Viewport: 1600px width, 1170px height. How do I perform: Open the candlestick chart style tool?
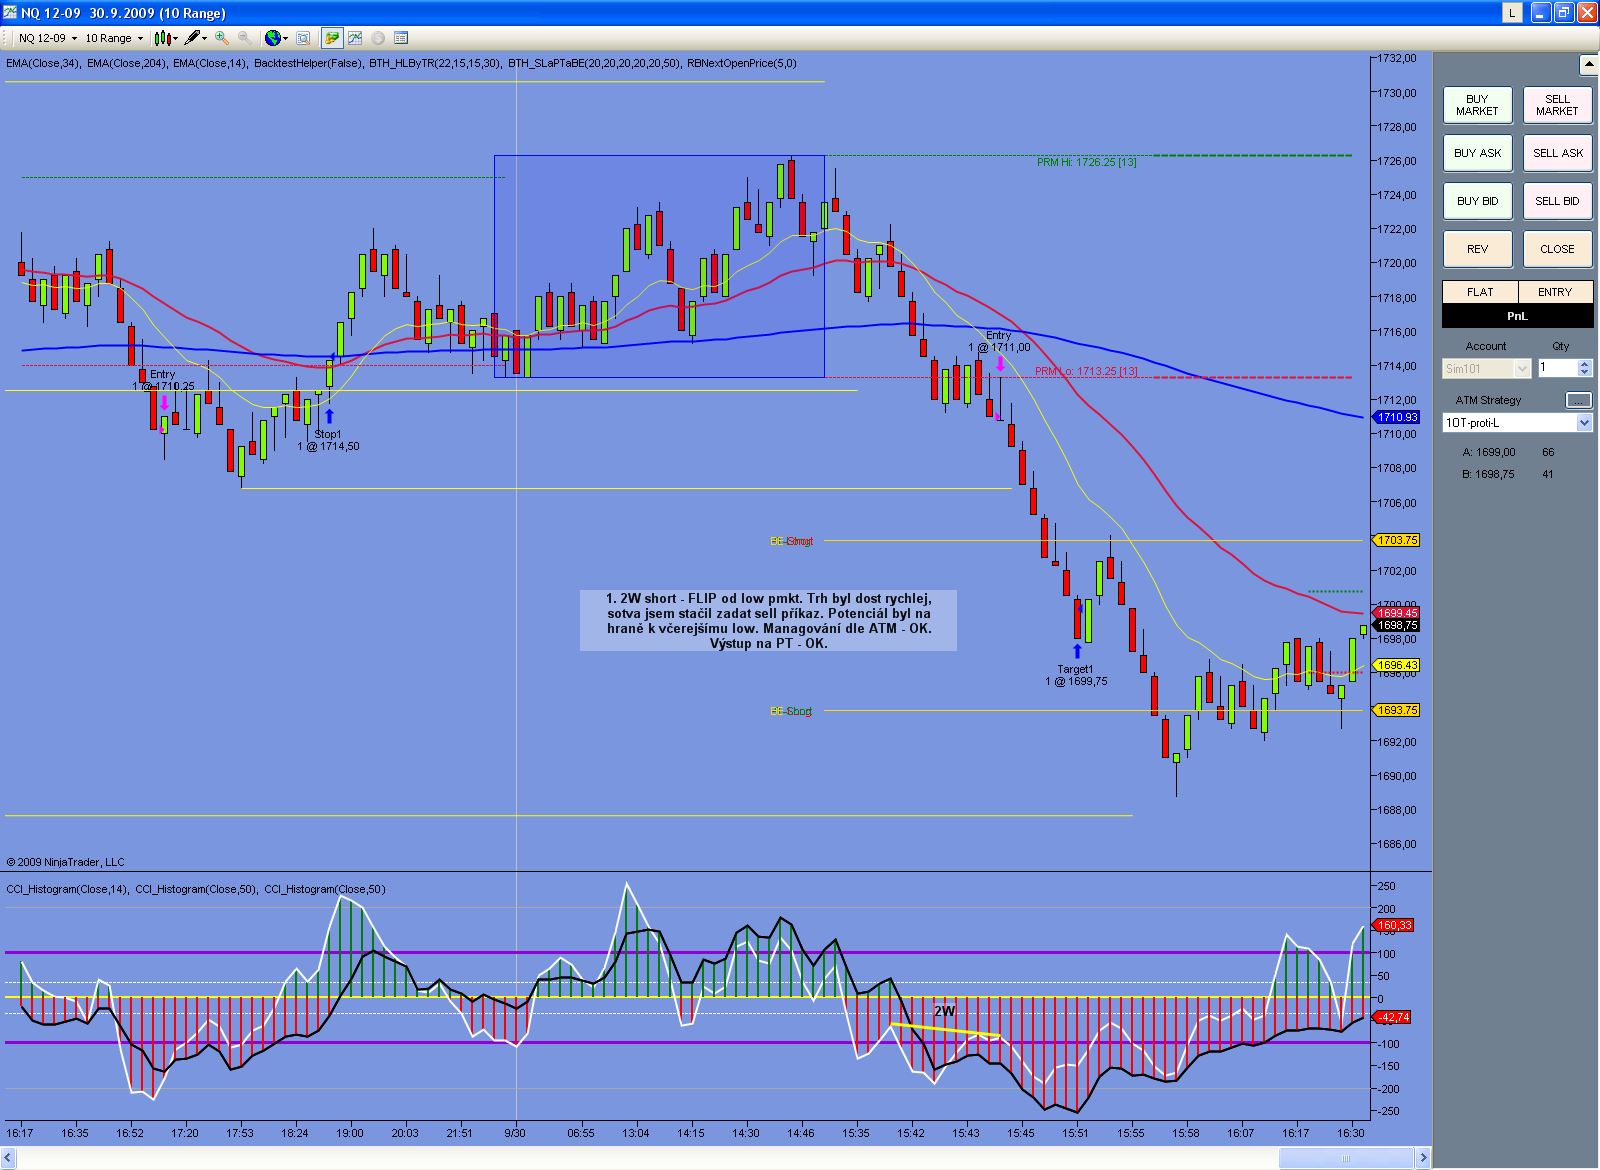tap(162, 38)
